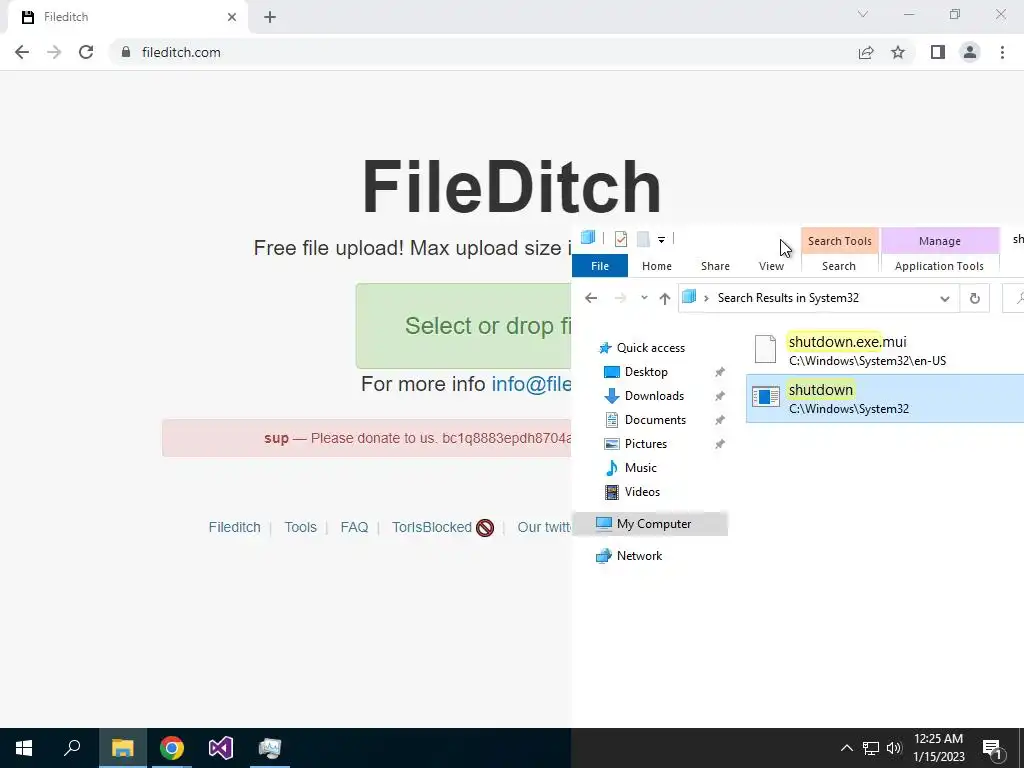Expand Customize Quick Access Toolbar dropdown

[x=661, y=240]
